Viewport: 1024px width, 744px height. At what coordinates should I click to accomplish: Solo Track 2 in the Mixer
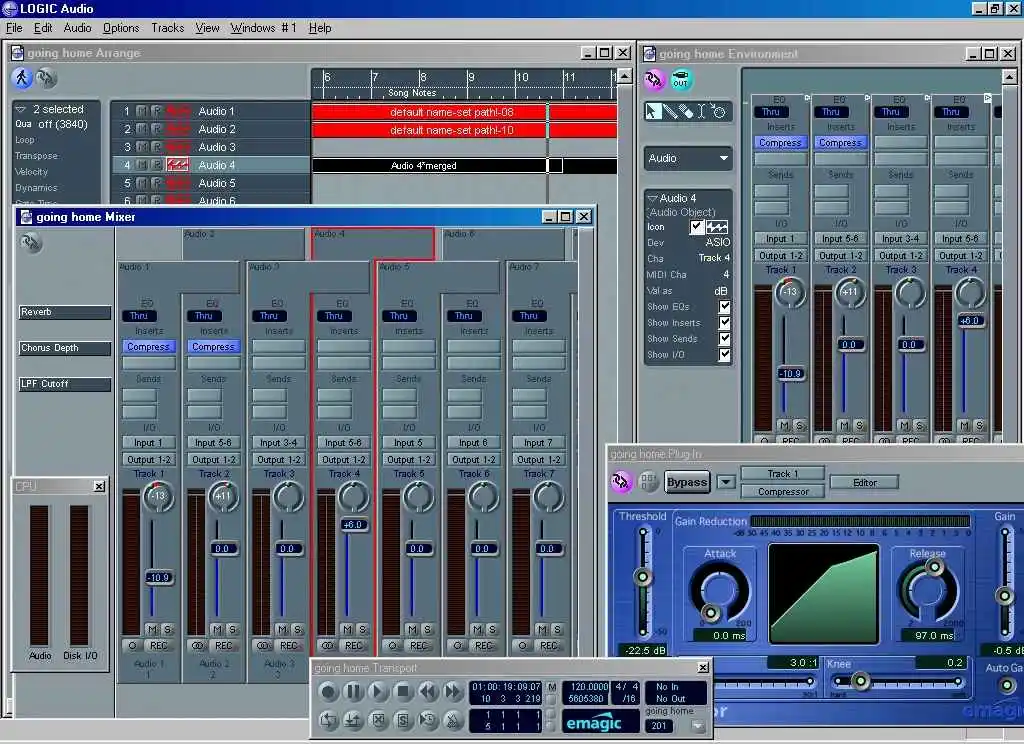coord(233,629)
